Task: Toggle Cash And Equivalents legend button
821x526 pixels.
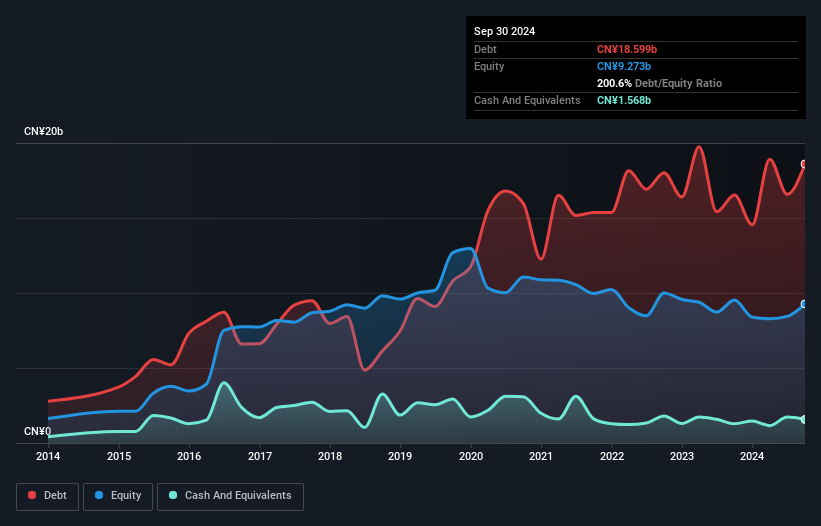Action: [230, 496]
